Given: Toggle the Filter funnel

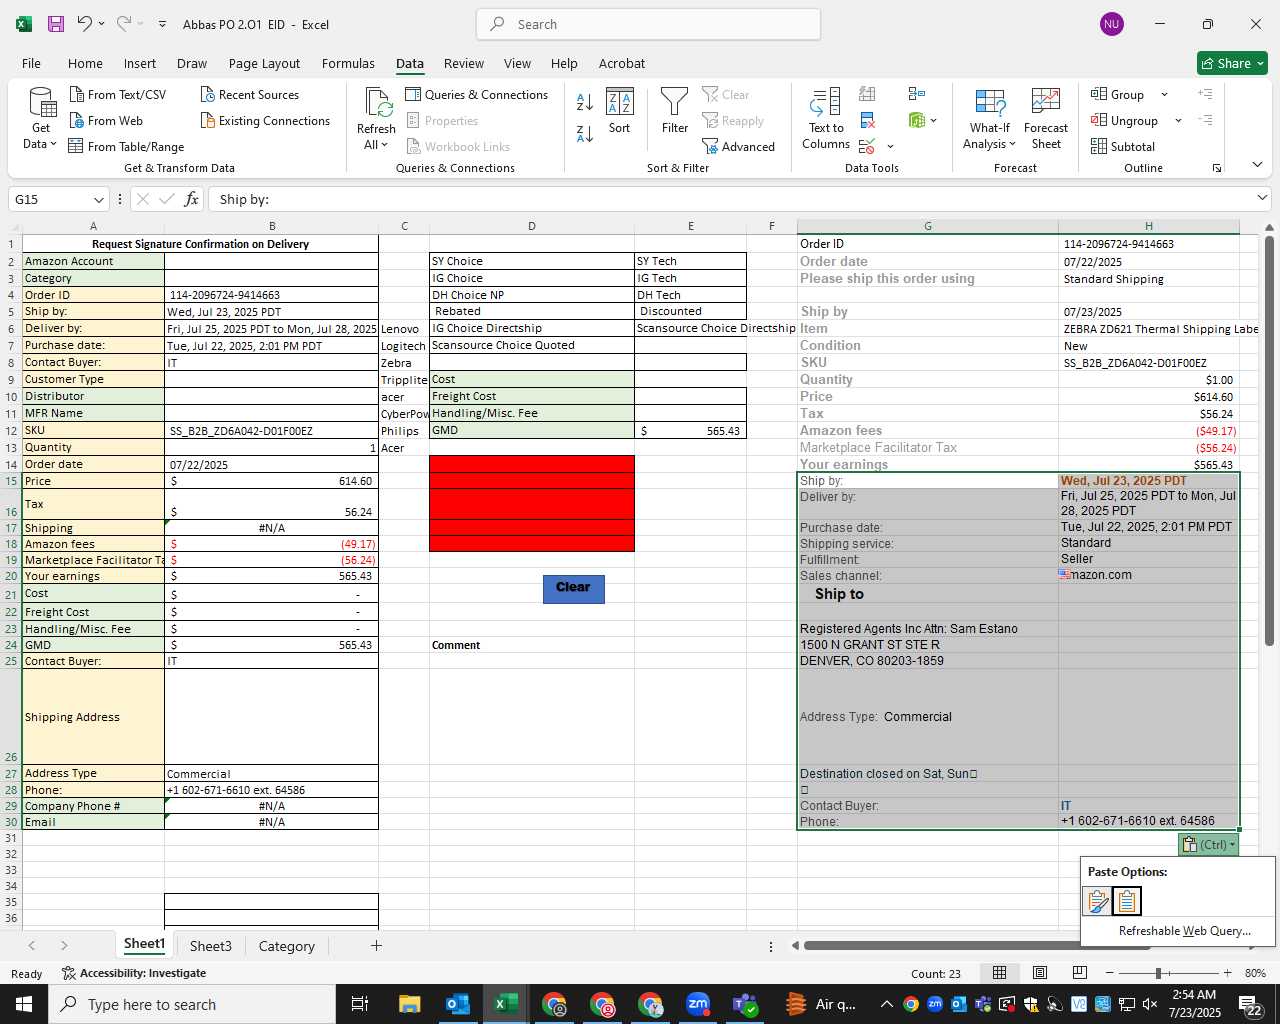Looking at the screenshot, I should pos(675,111).
